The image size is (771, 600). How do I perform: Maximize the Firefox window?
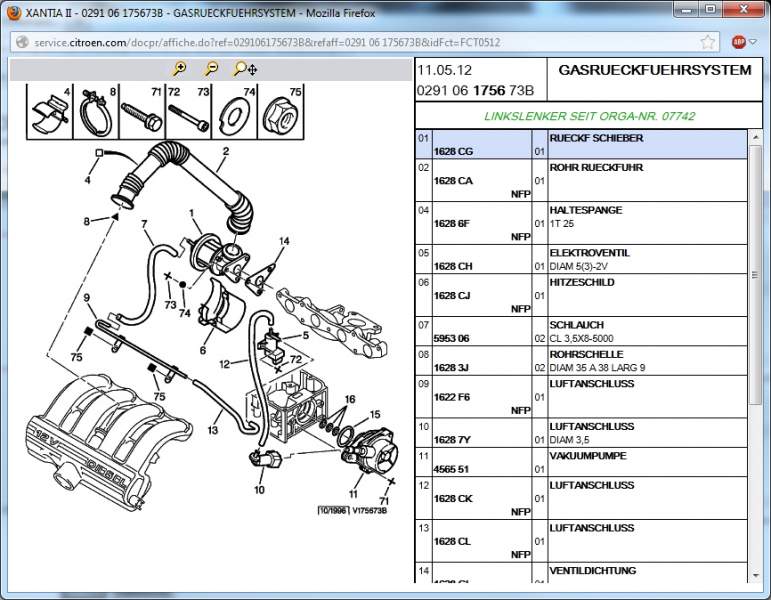point(710,9)
